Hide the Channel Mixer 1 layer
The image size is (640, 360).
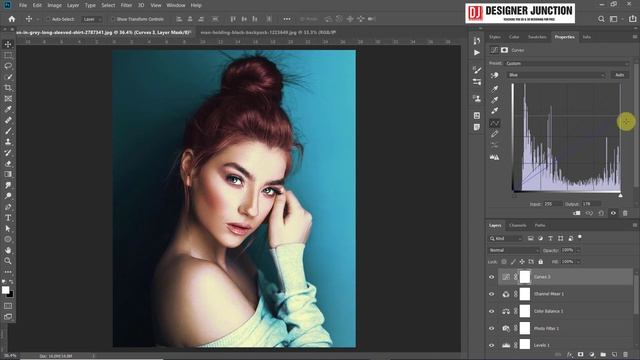click(x=491, y=294)
